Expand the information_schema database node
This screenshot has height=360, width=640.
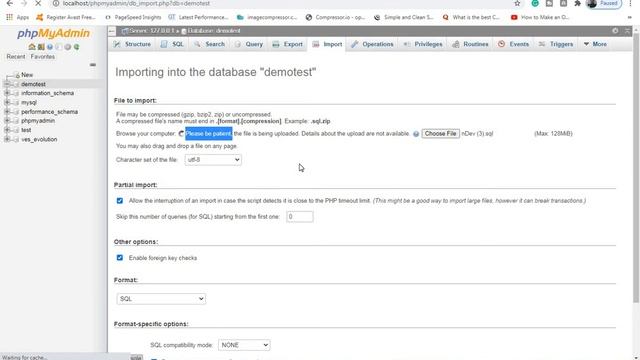click(x=7, y=93)
